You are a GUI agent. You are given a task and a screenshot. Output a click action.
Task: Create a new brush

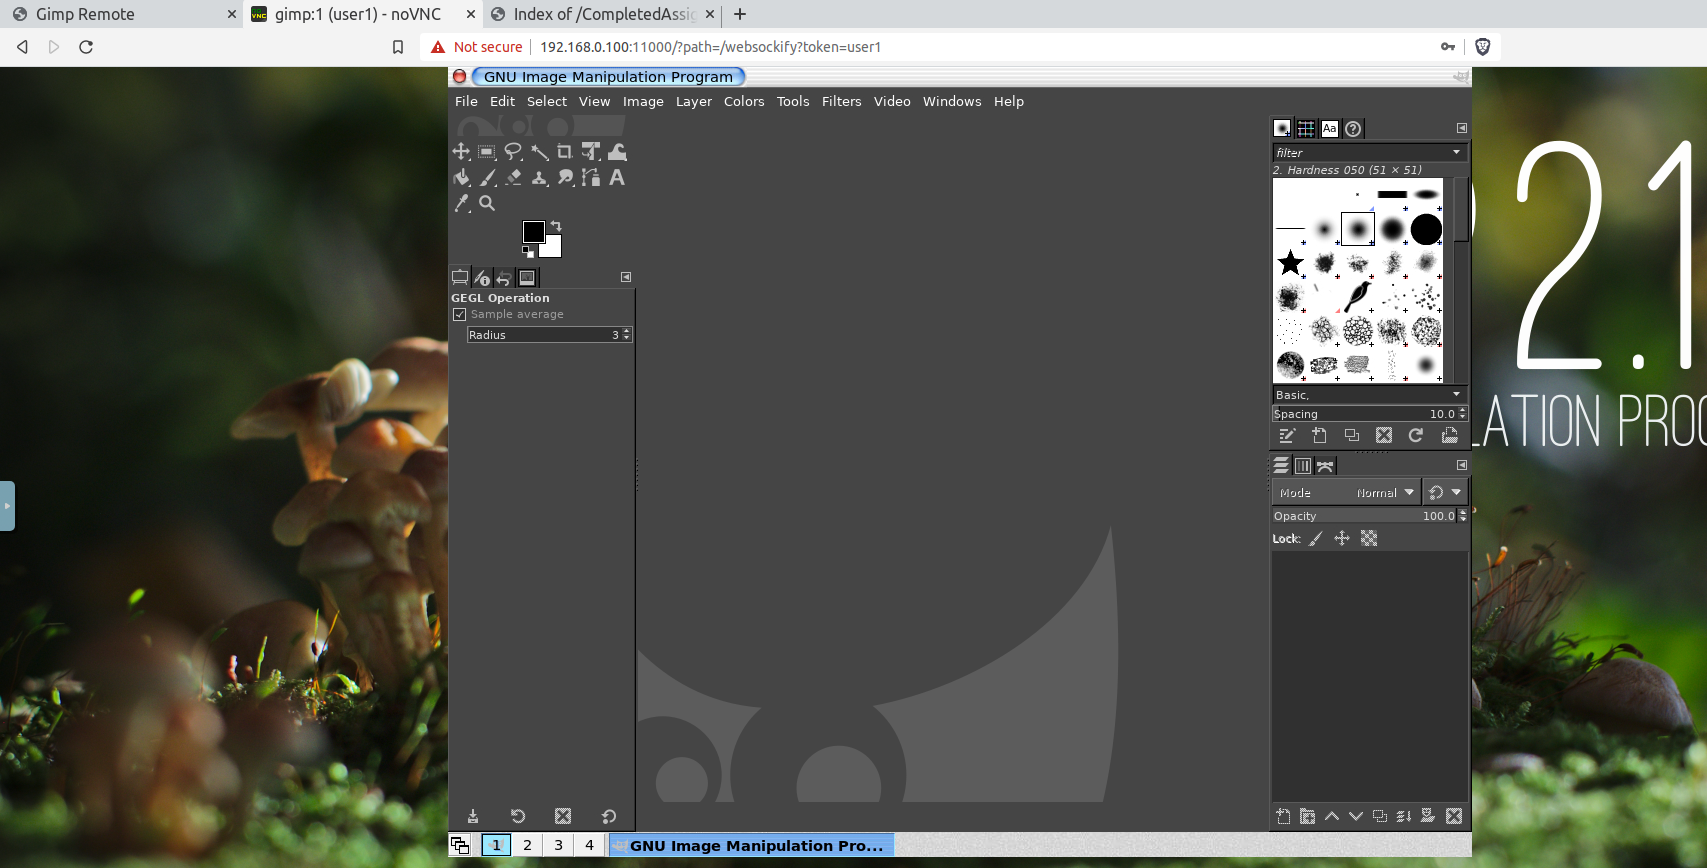coord(1319,435)
